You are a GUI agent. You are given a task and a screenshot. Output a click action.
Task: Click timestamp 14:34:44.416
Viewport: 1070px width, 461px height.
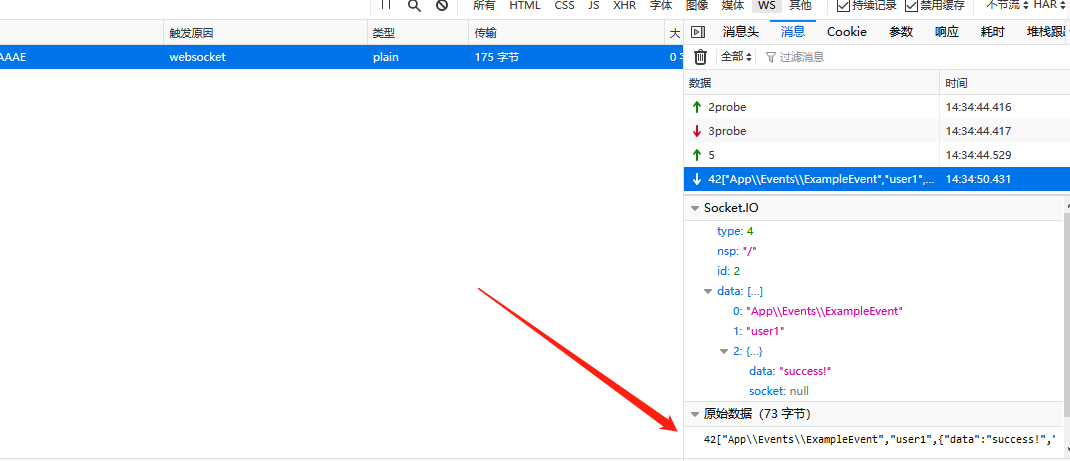coord(978,107)
